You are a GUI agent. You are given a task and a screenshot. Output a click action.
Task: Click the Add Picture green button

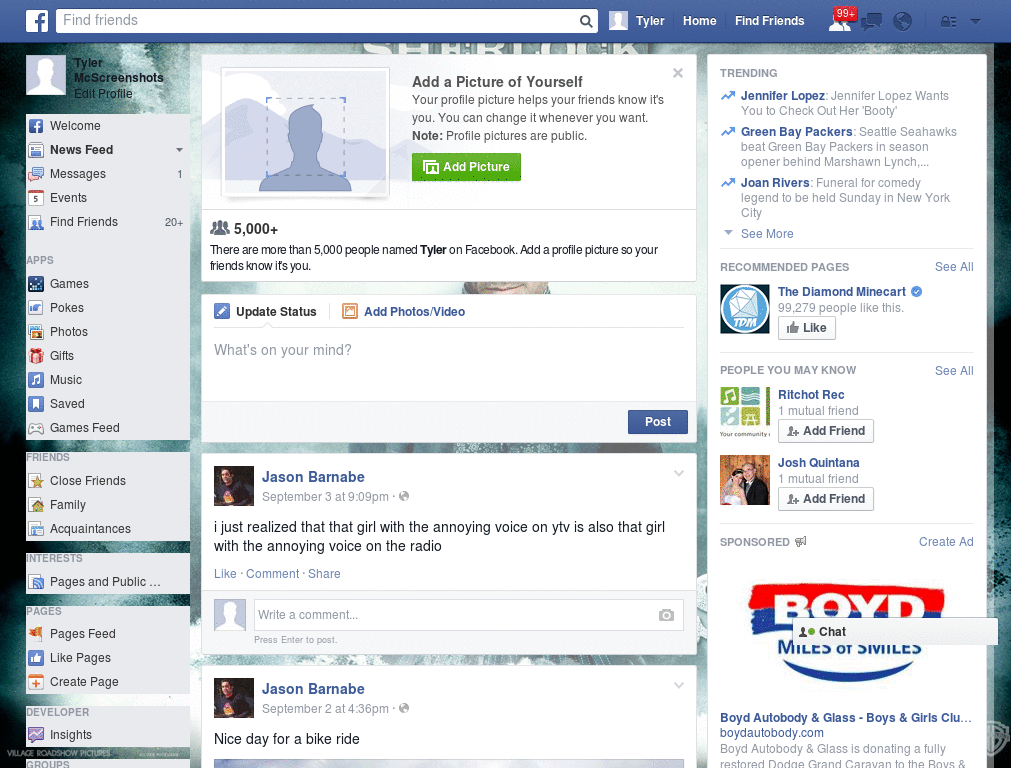pos(466,167)
